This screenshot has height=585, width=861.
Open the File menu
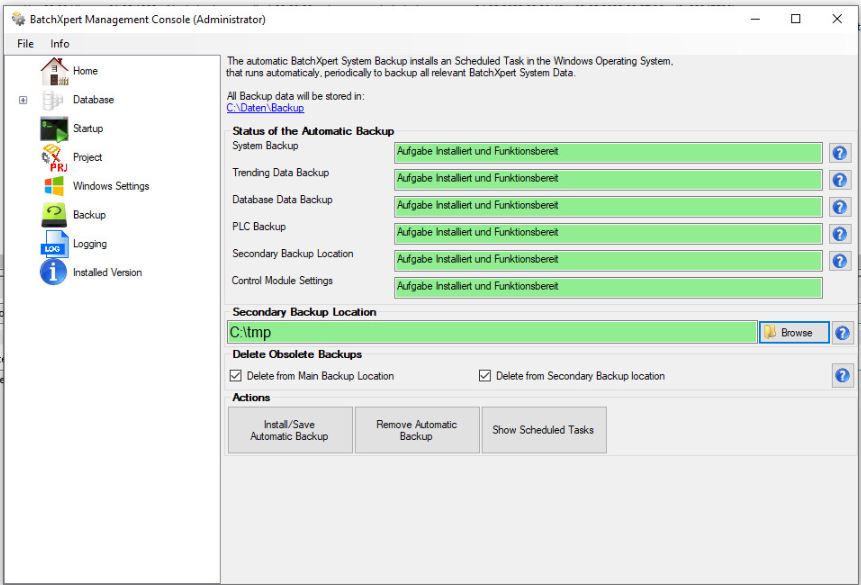click(x=25, y=44)
